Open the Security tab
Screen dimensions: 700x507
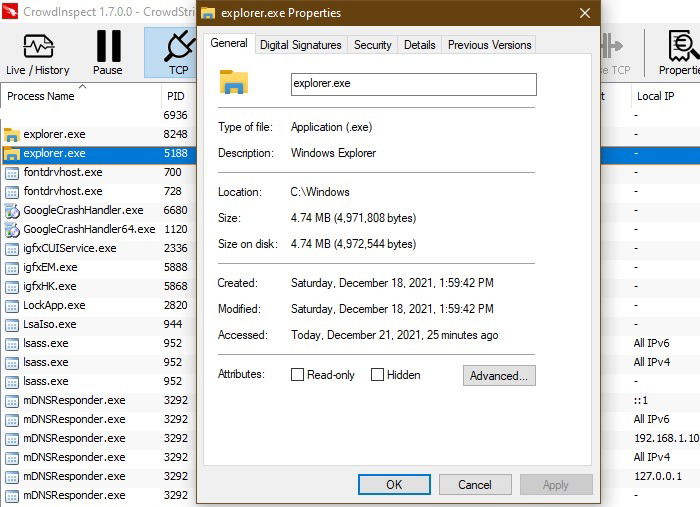coord(373,45)
